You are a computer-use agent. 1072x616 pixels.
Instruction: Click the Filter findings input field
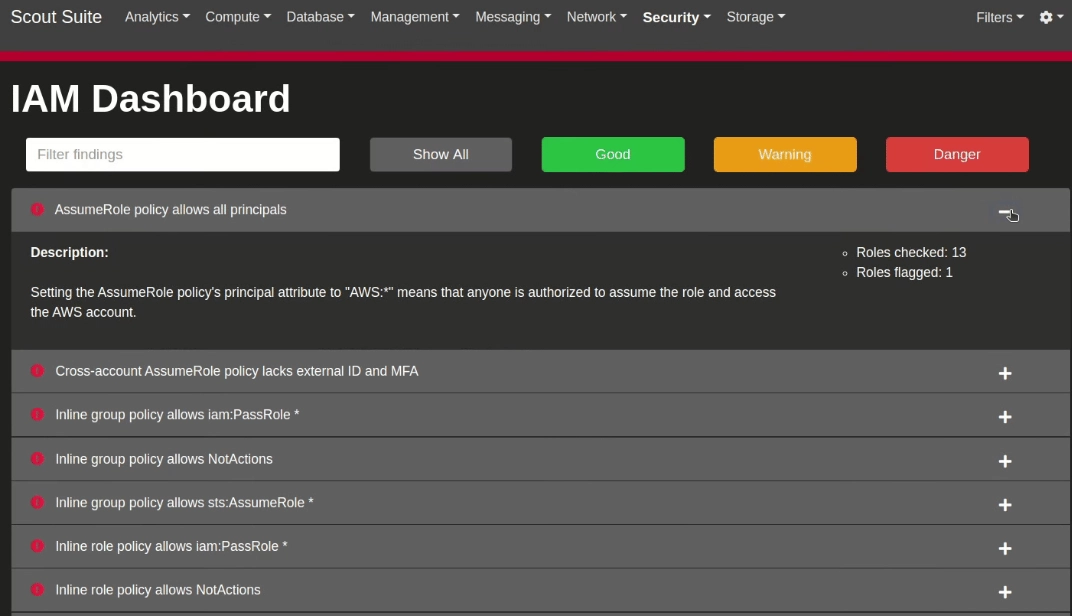(183, 155)
